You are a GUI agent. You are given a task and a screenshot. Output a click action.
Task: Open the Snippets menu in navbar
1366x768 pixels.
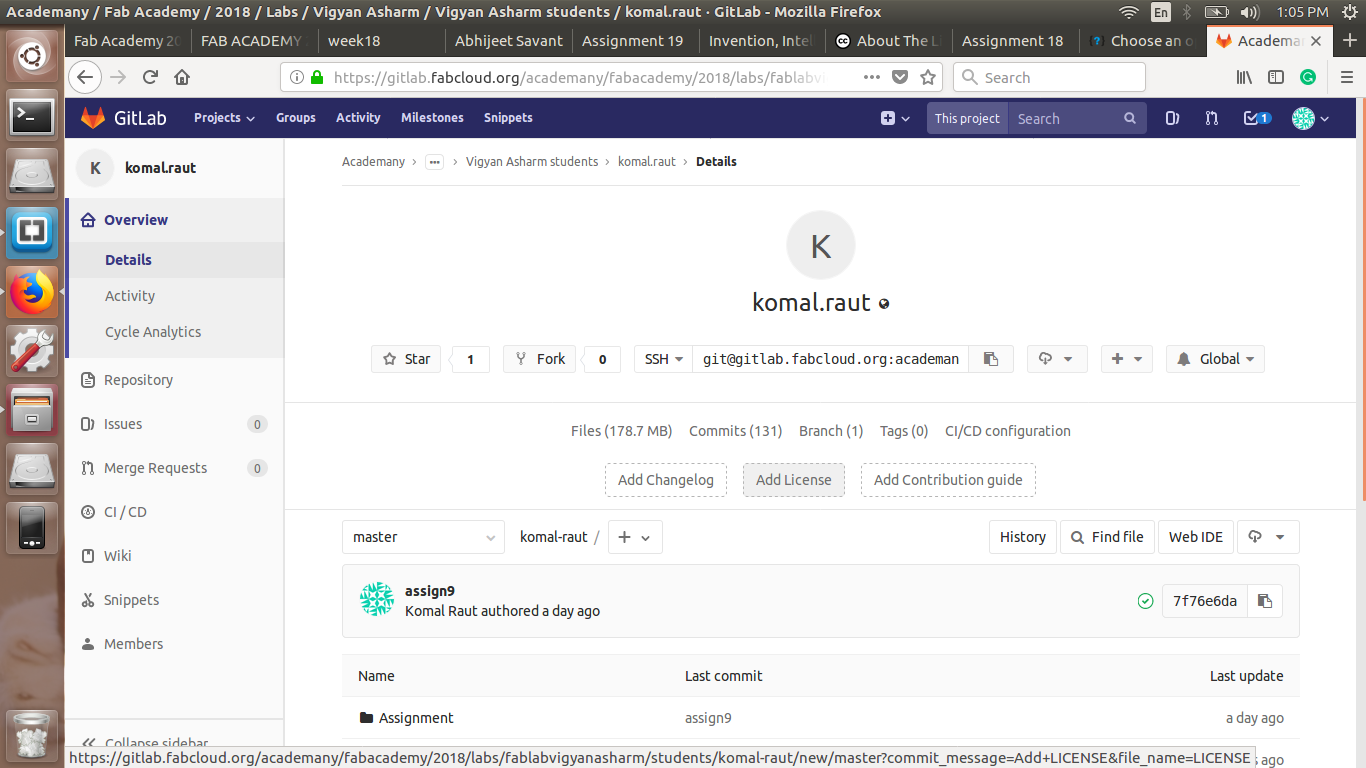(x=508, y=118)
